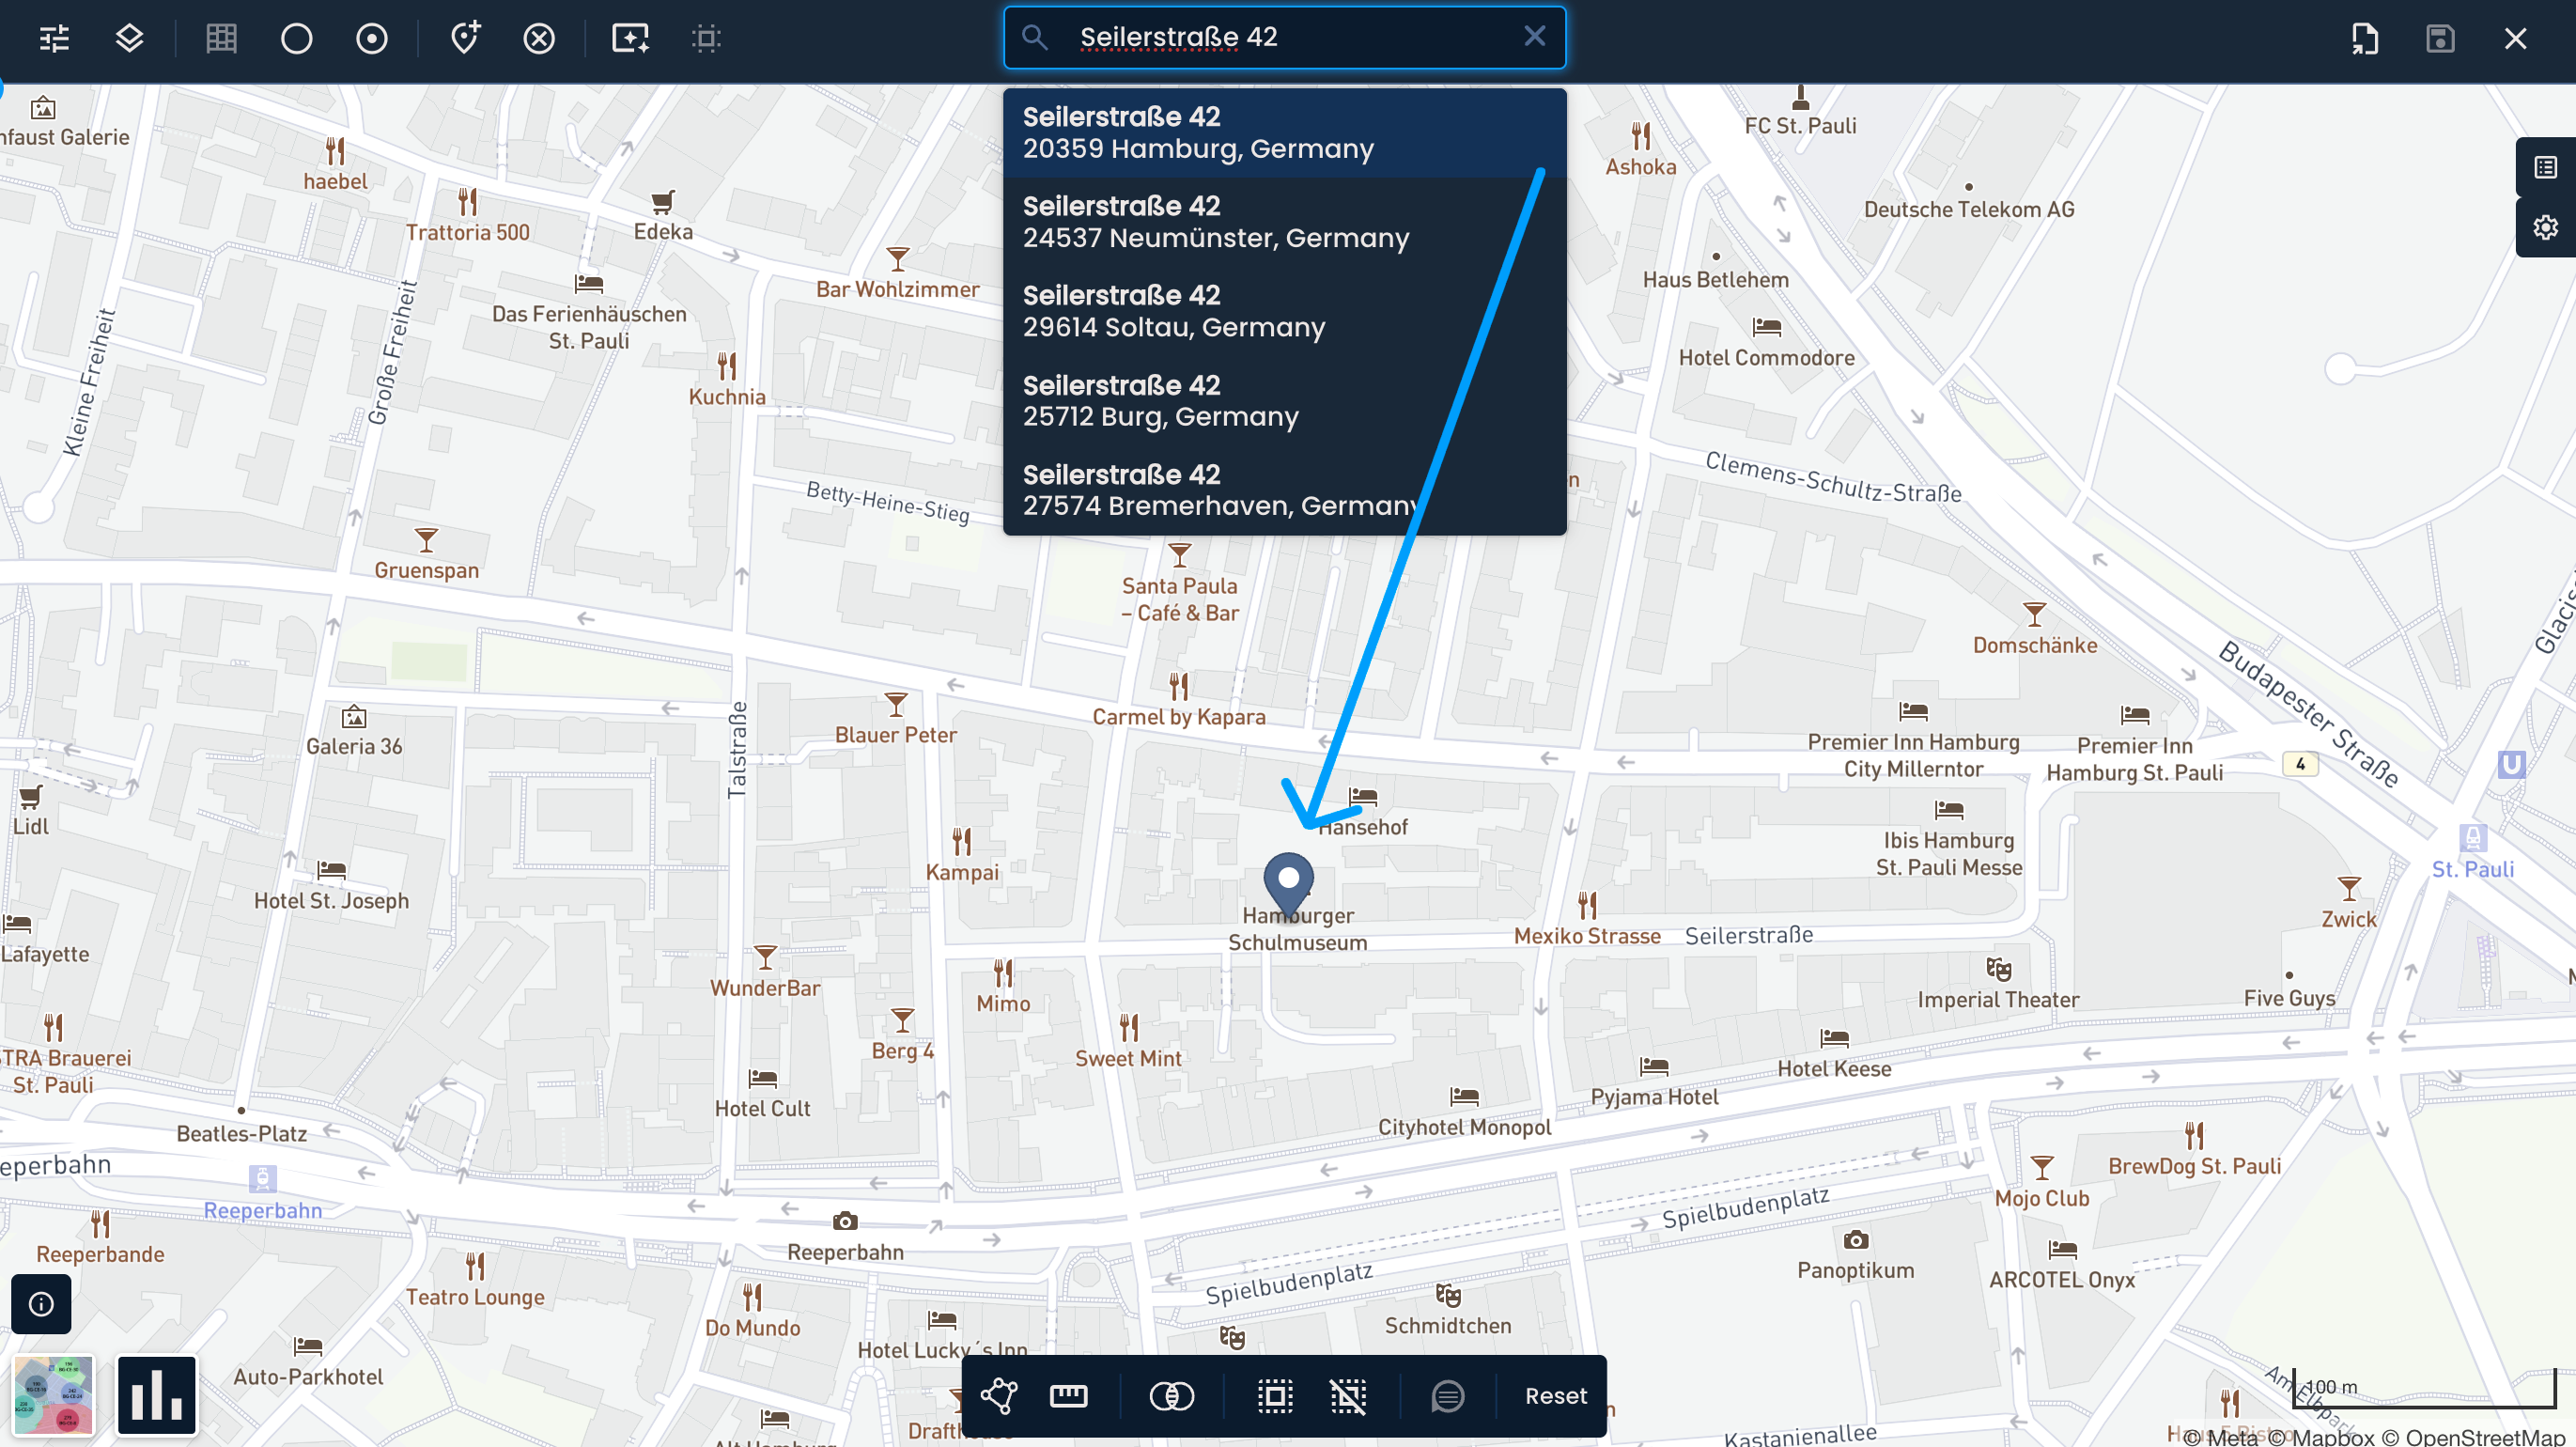Click the deselect crossed-out square icon
This screenshot has width=2576, height=1447.
1347,1395
